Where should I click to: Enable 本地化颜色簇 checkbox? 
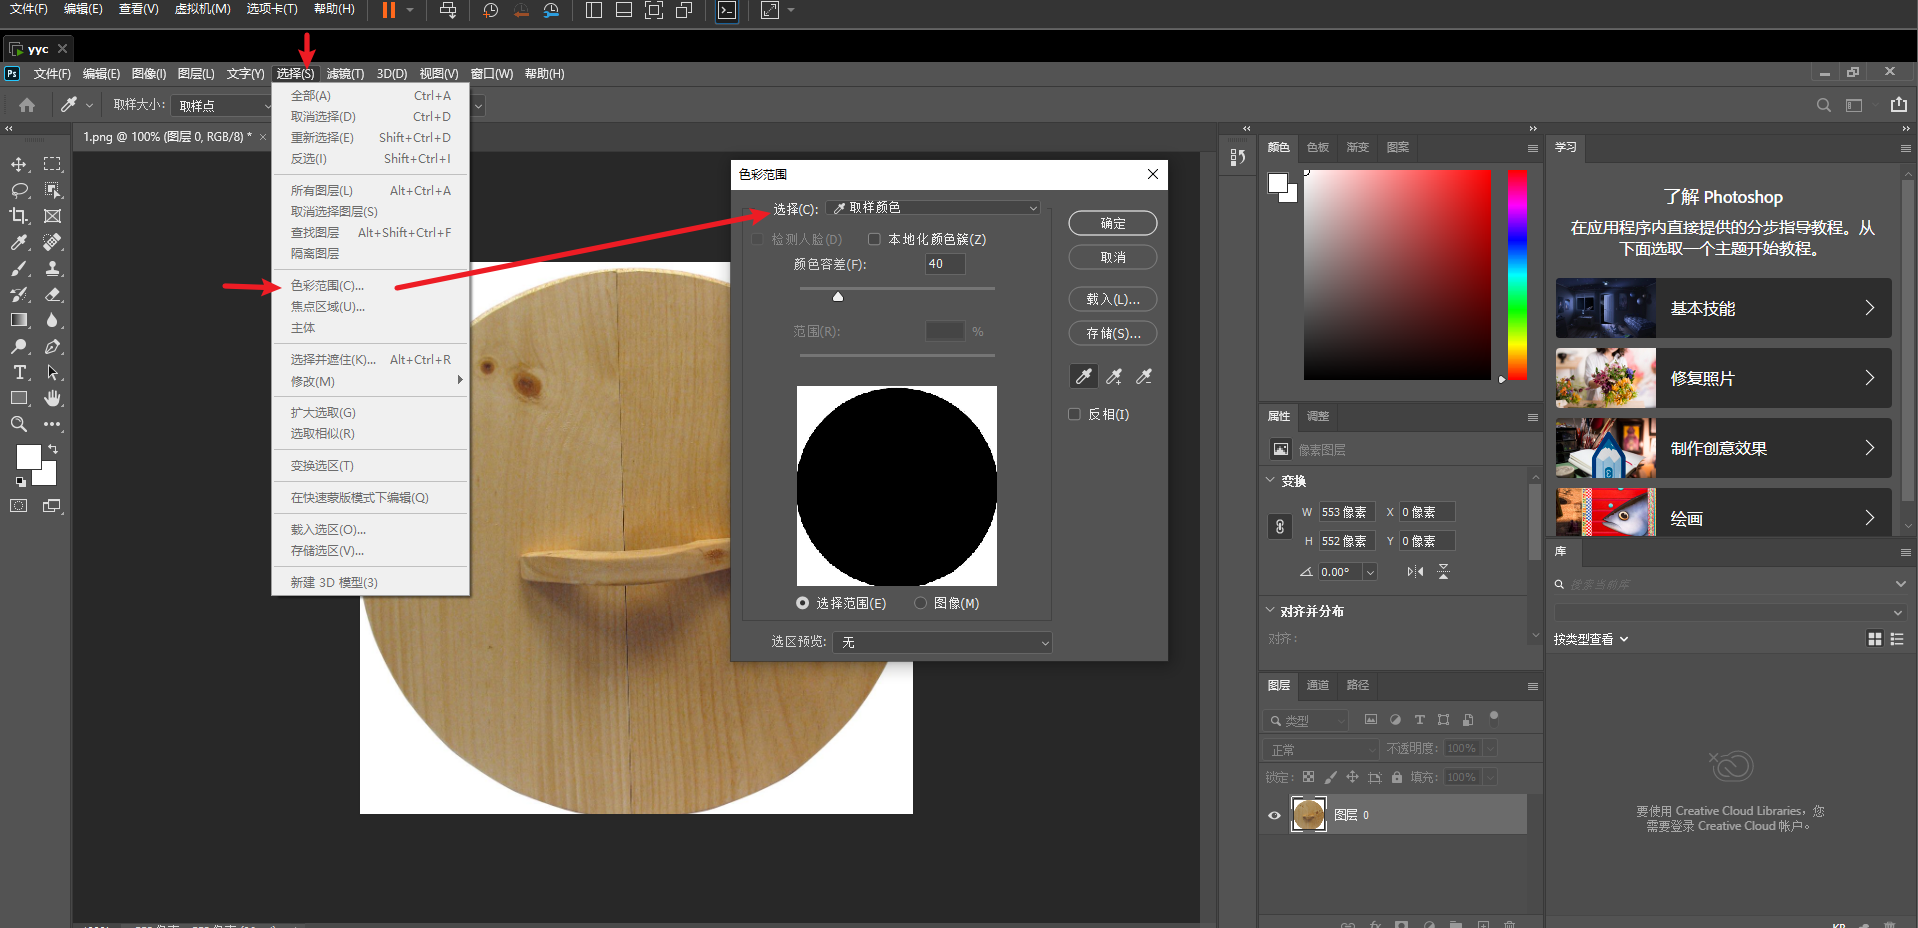875,239
